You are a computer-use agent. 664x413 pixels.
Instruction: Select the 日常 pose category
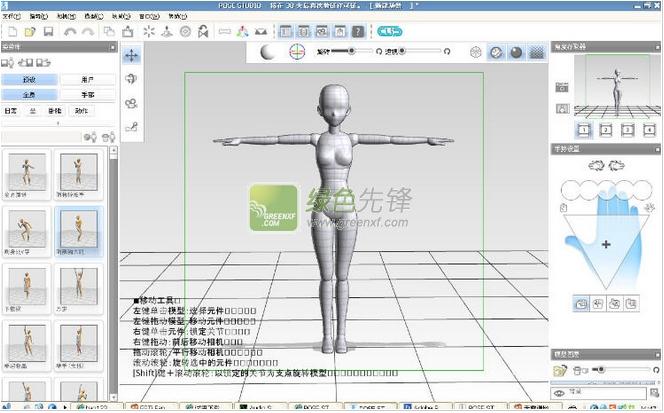(x=11, y=111)
